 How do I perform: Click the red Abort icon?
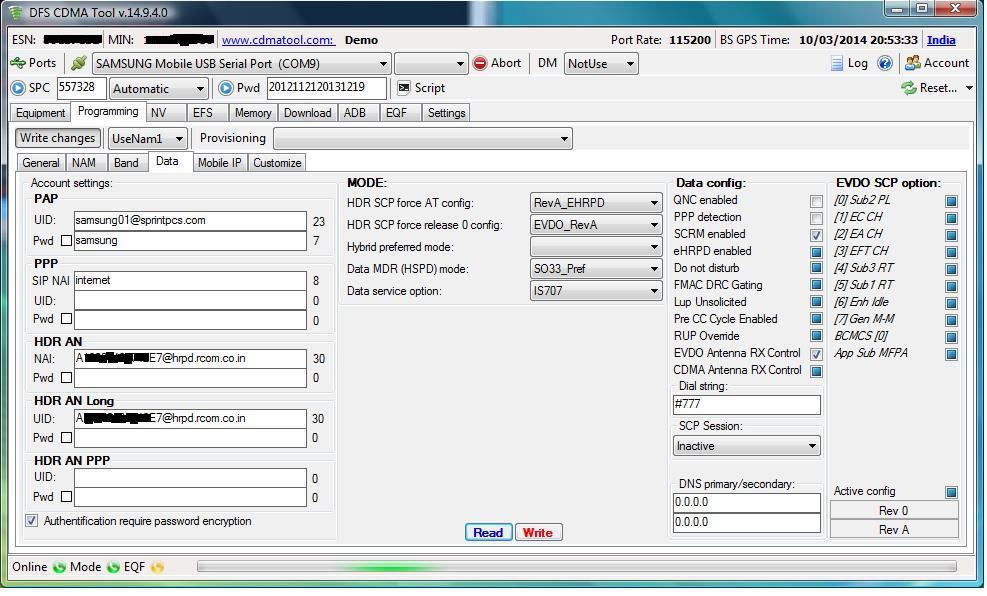[x=480, y=63]
